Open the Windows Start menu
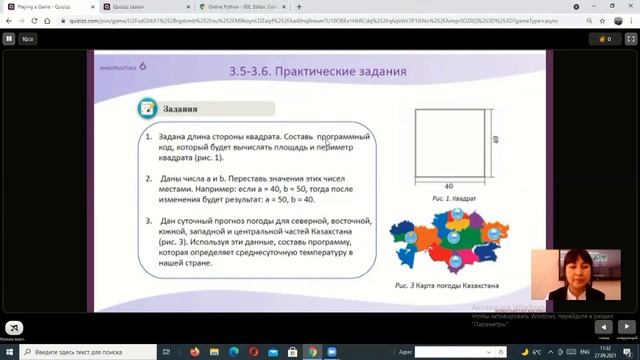This screenshot has width=640, height=360. [9, 352]
